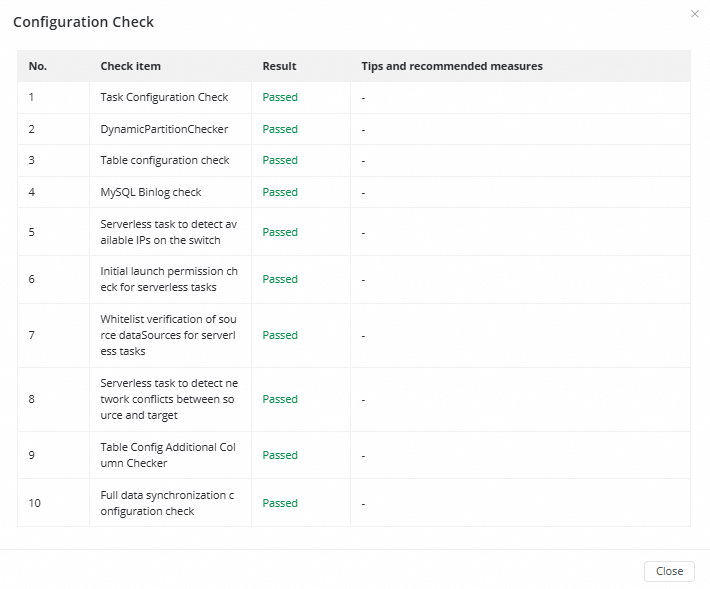Screen dimensions: 710x589
Task: Click the available IPs on switch check item
Action: (168, 232)
